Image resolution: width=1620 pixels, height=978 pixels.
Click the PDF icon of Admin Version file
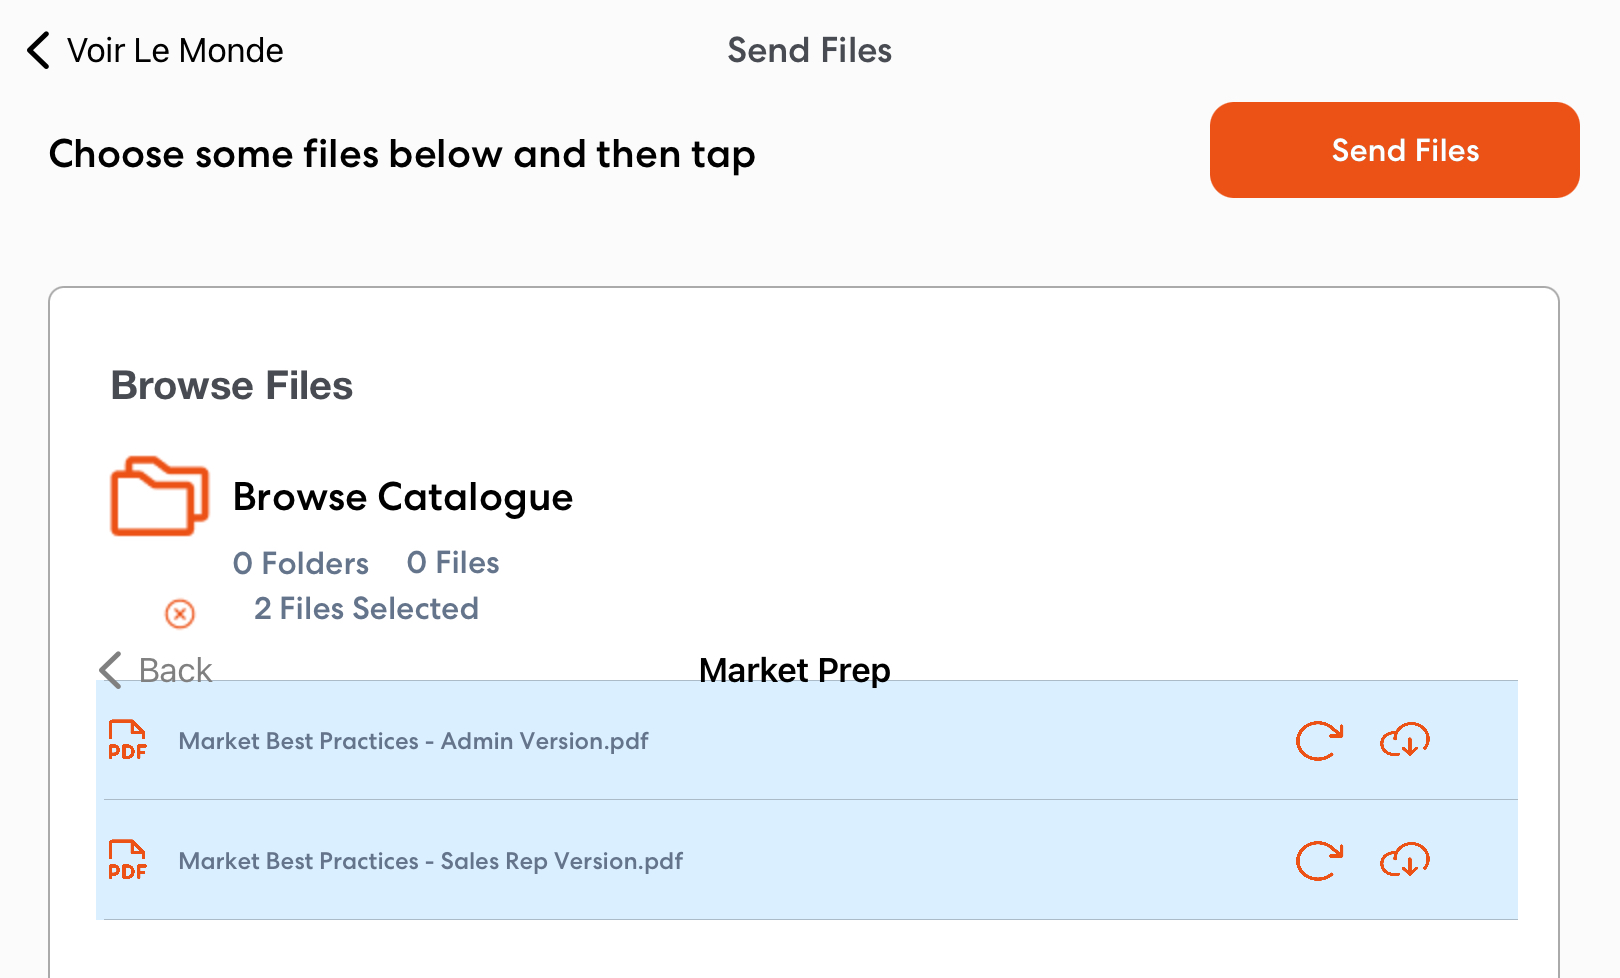point(128,741)
